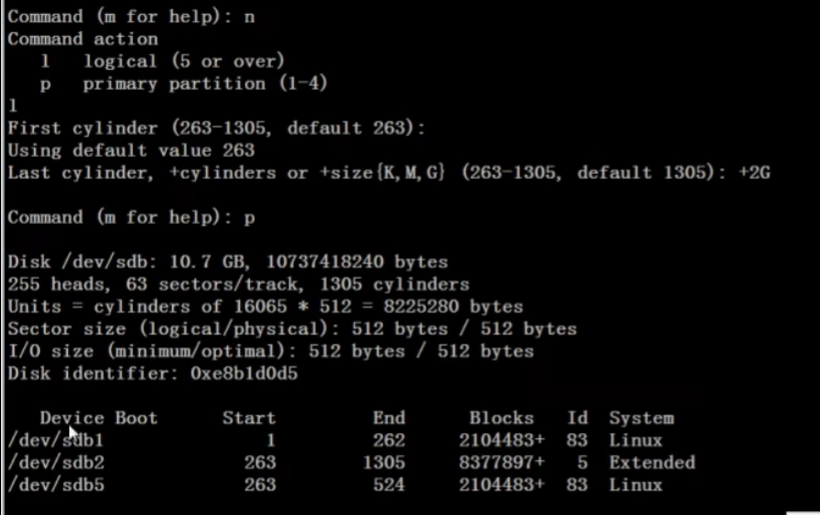Click the Device Boot column header
The image size is (820, 515).
tap(98, 418)
